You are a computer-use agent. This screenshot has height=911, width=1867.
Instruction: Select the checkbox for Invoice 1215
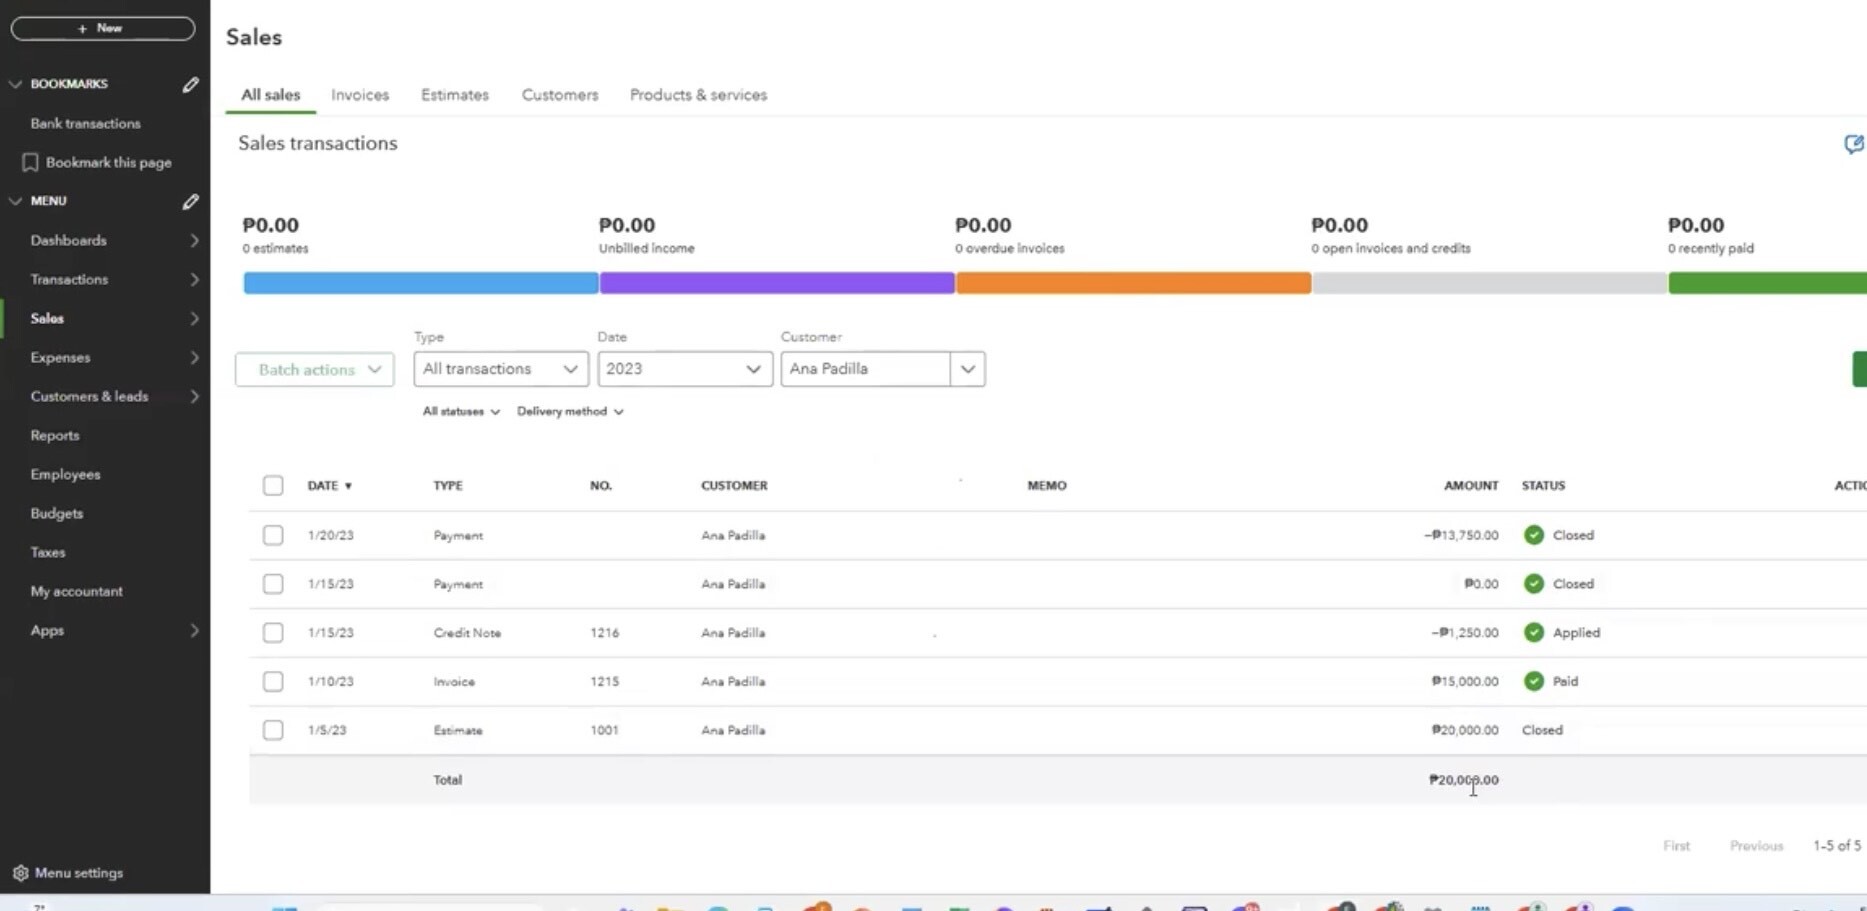pos(273,681)
